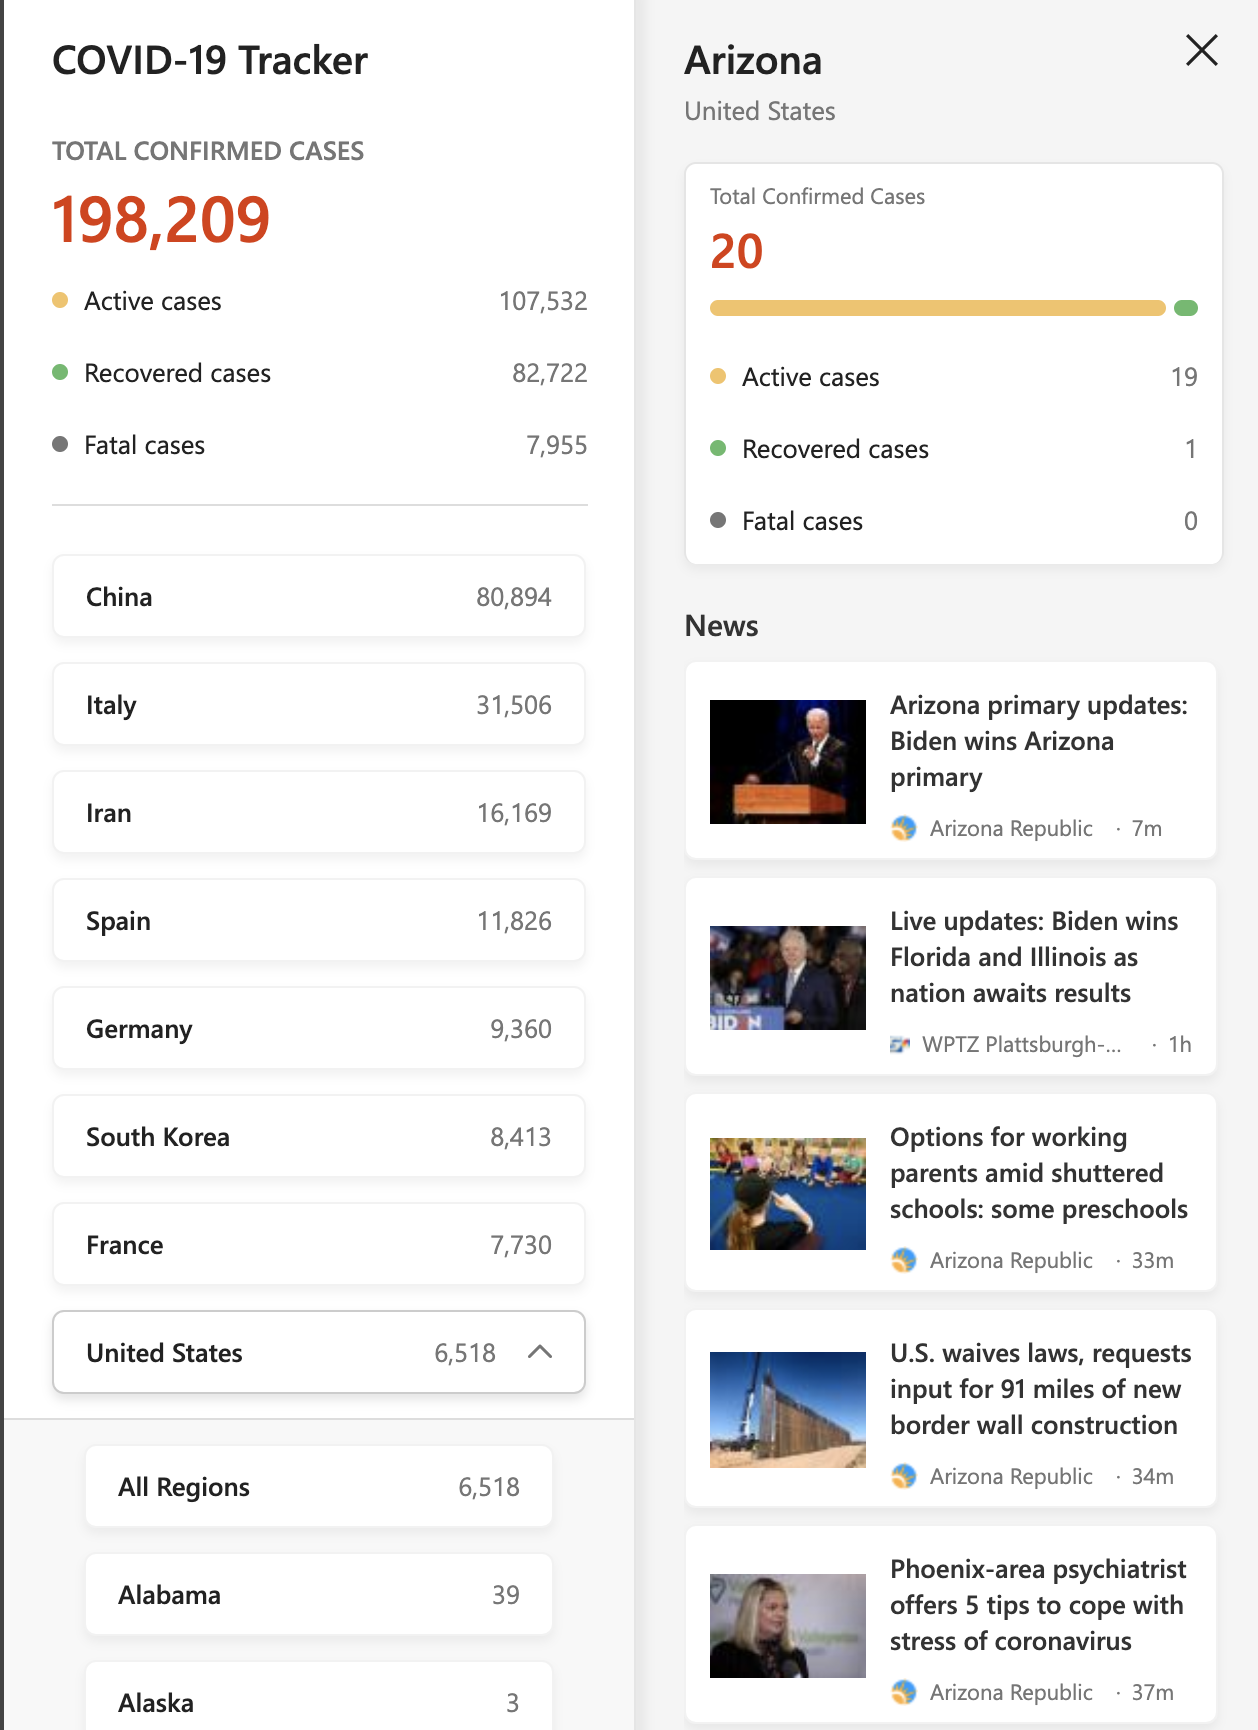Select South Korea country entry
Viewport: 1258px width, 1730px height.
click(319, 1137)
